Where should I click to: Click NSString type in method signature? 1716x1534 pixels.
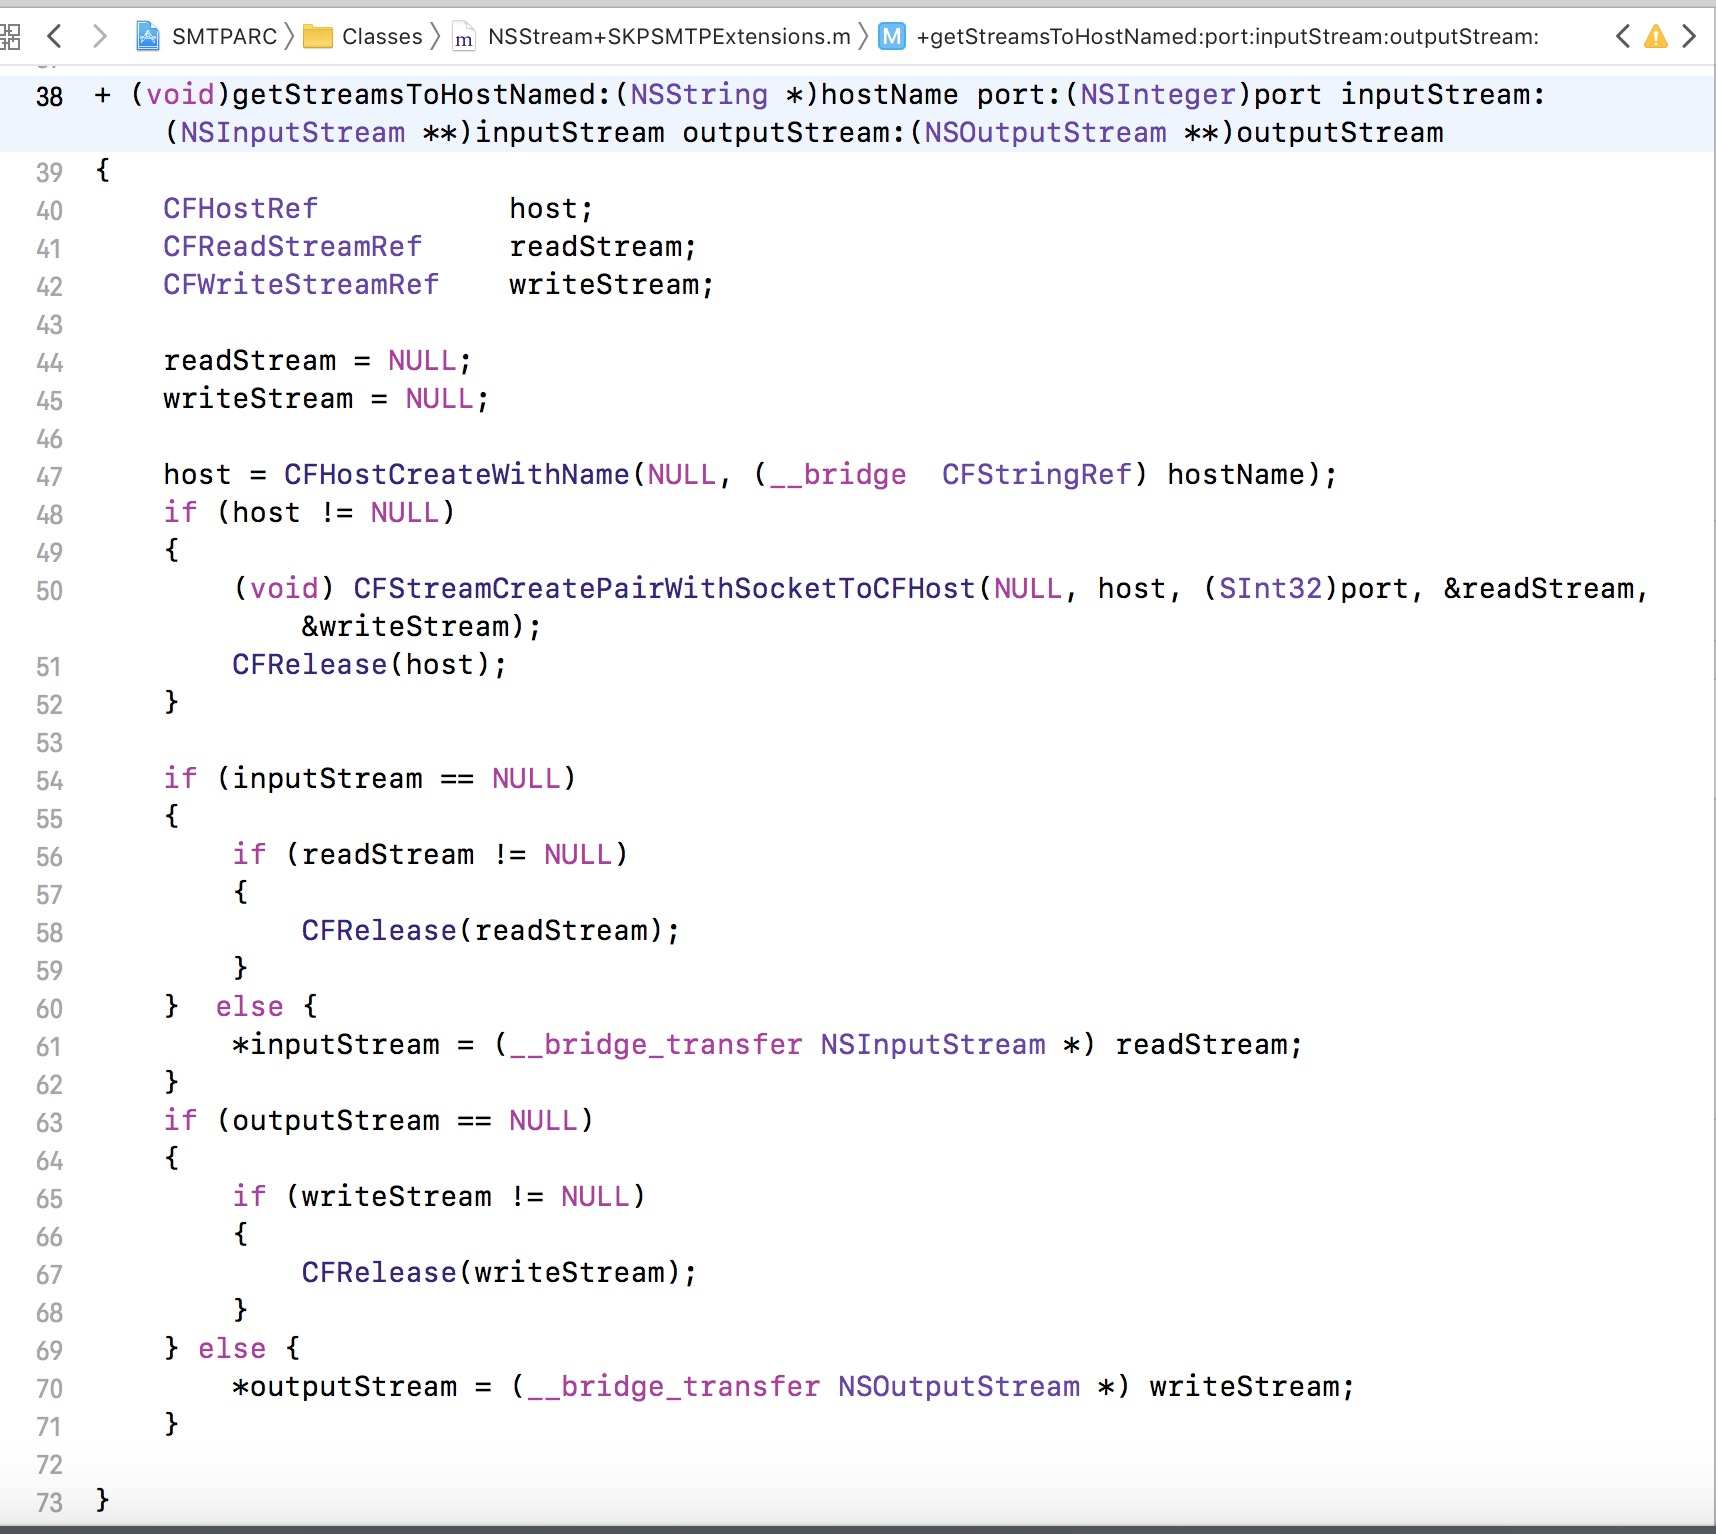(x=699, y=95)
